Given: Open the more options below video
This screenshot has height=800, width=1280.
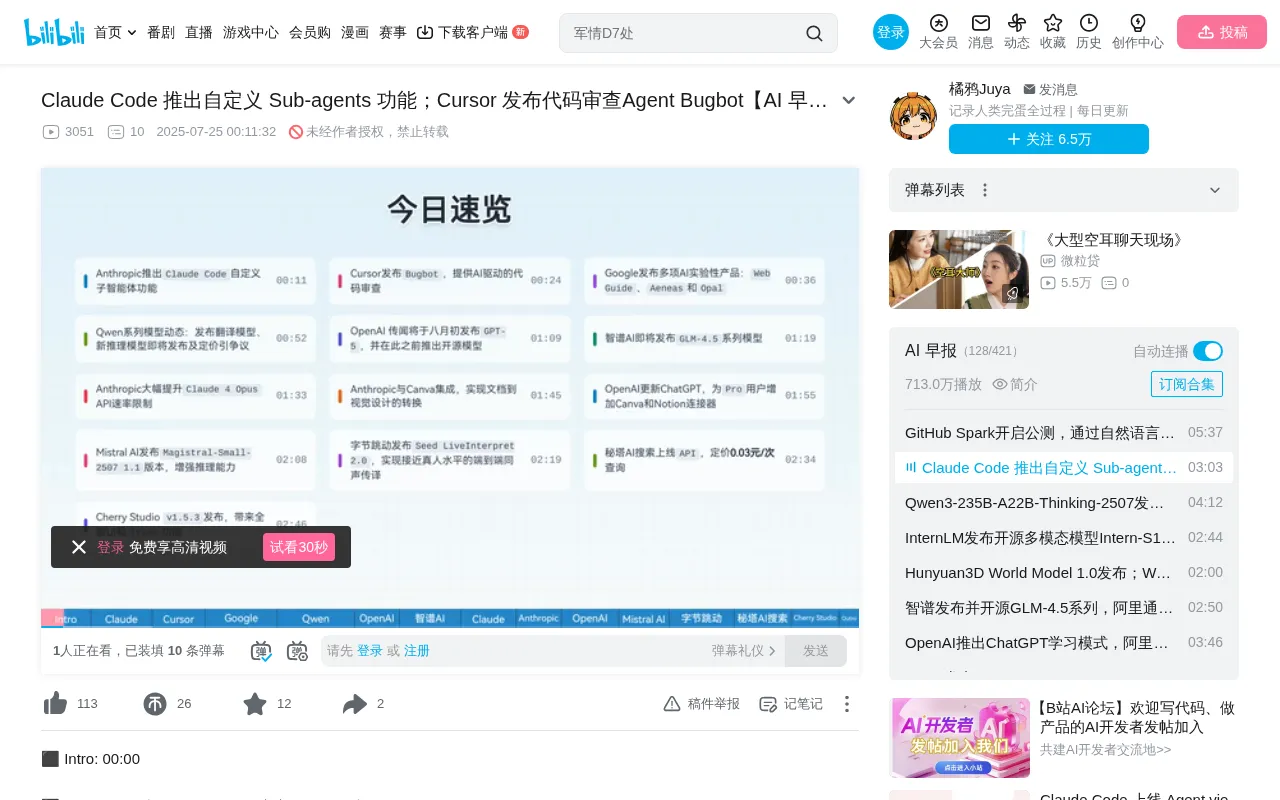Looking at the screenshot, I should click(847, 704).
